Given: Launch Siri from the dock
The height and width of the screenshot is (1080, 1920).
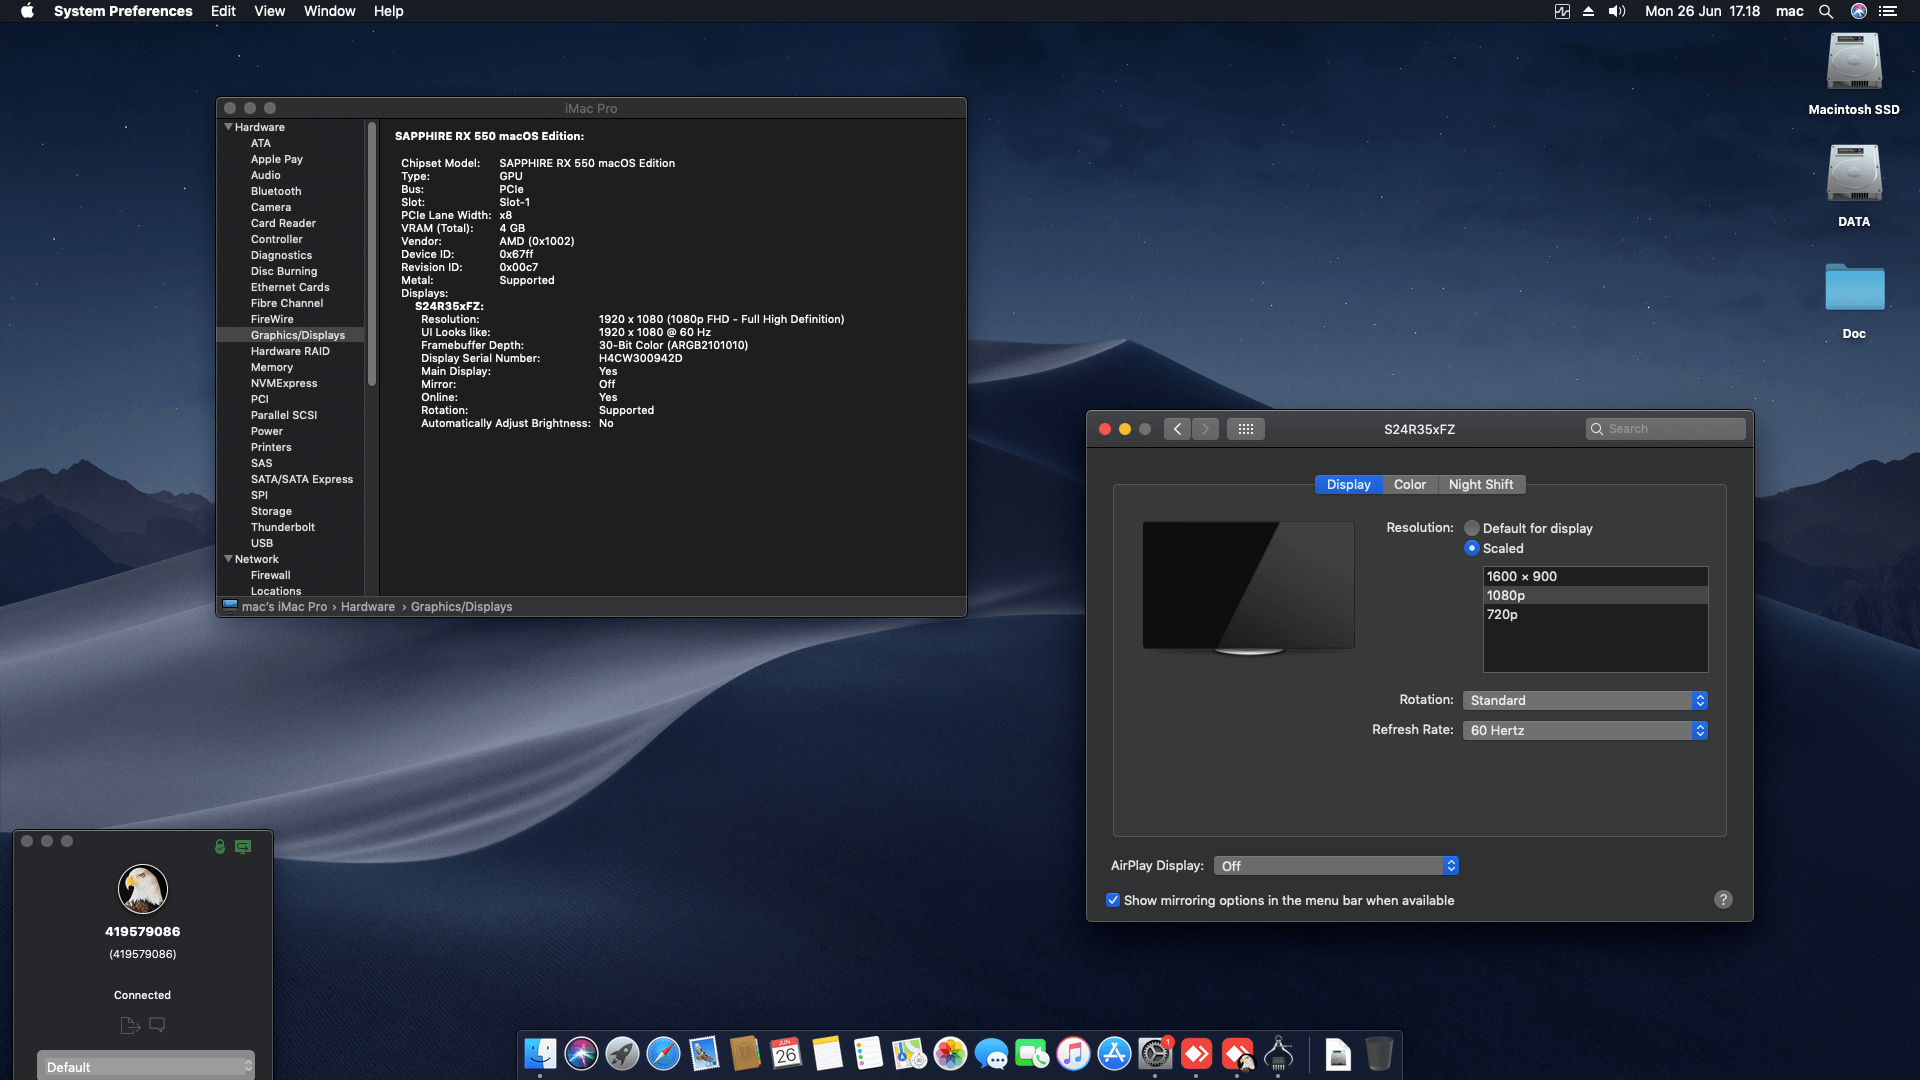Looking at the screenshot, I should click(581, 1054).
